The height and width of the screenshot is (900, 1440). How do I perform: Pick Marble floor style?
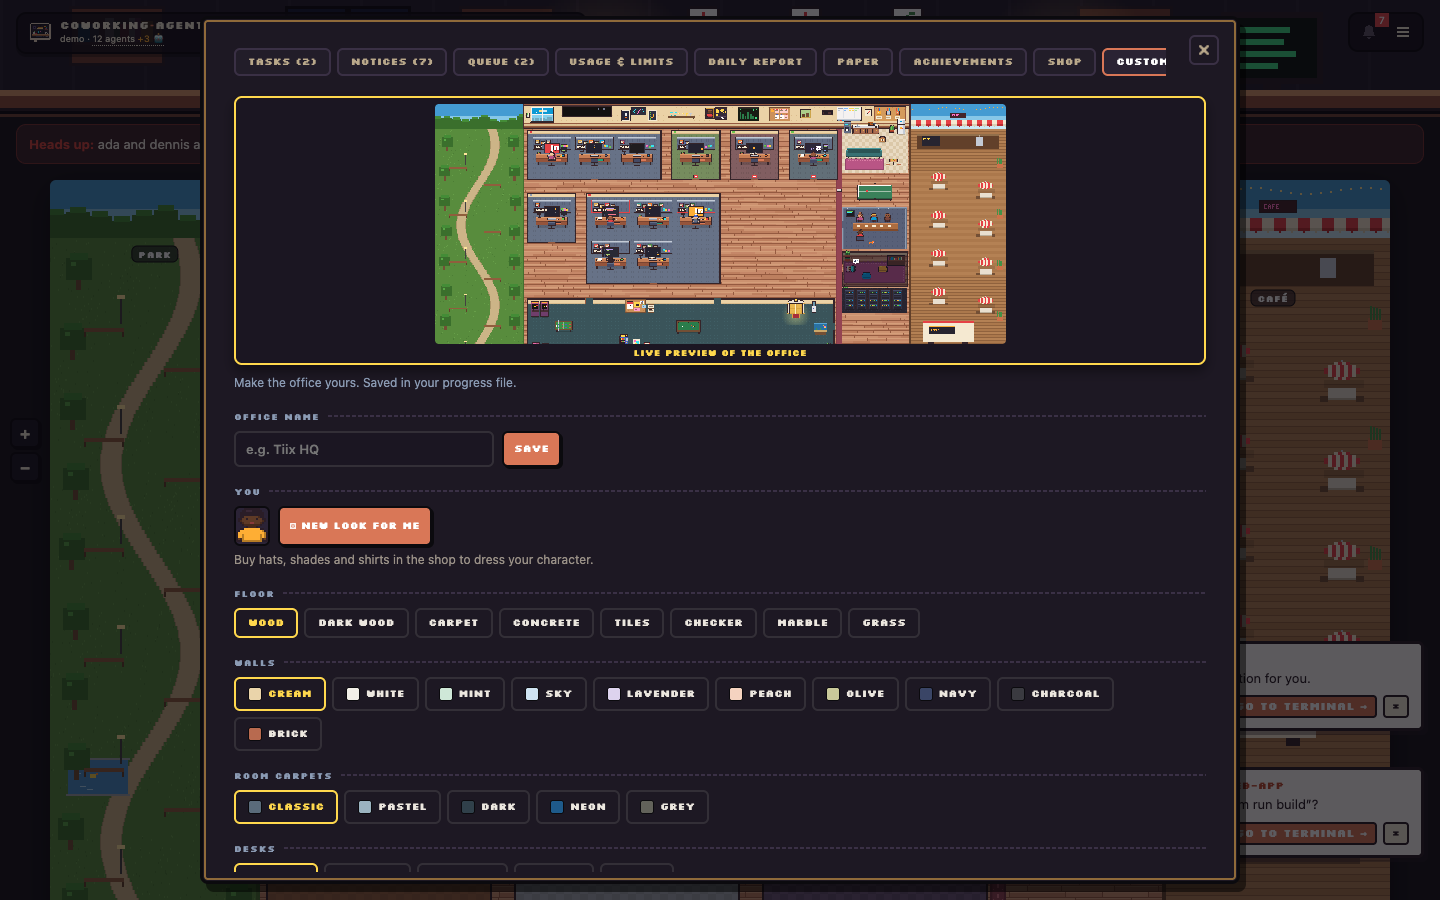click(802, 623)
